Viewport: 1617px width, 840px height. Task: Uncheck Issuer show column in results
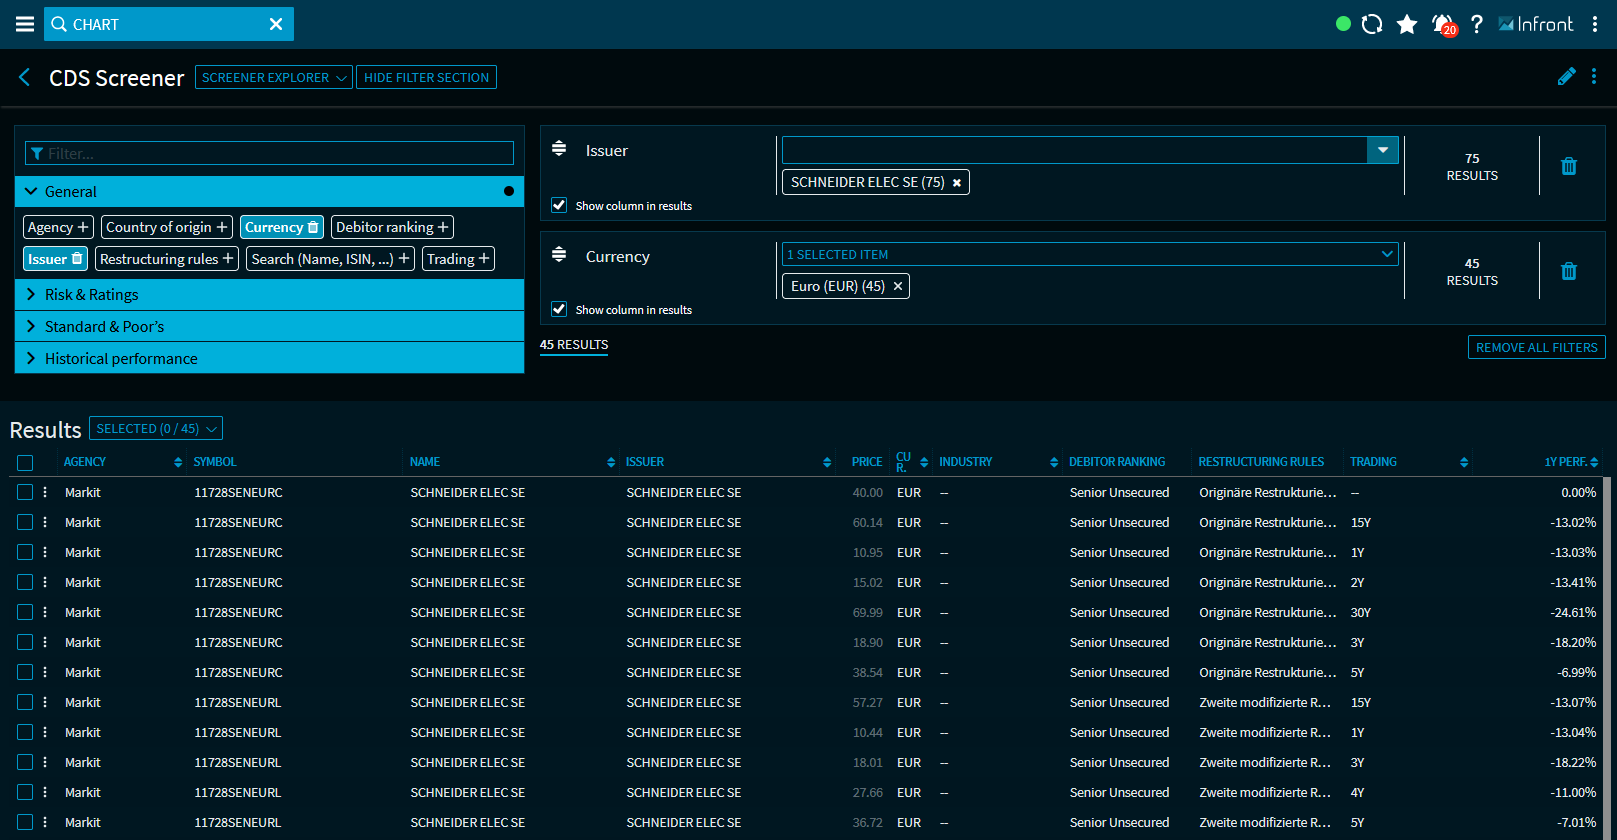click(x=559, y=205)
